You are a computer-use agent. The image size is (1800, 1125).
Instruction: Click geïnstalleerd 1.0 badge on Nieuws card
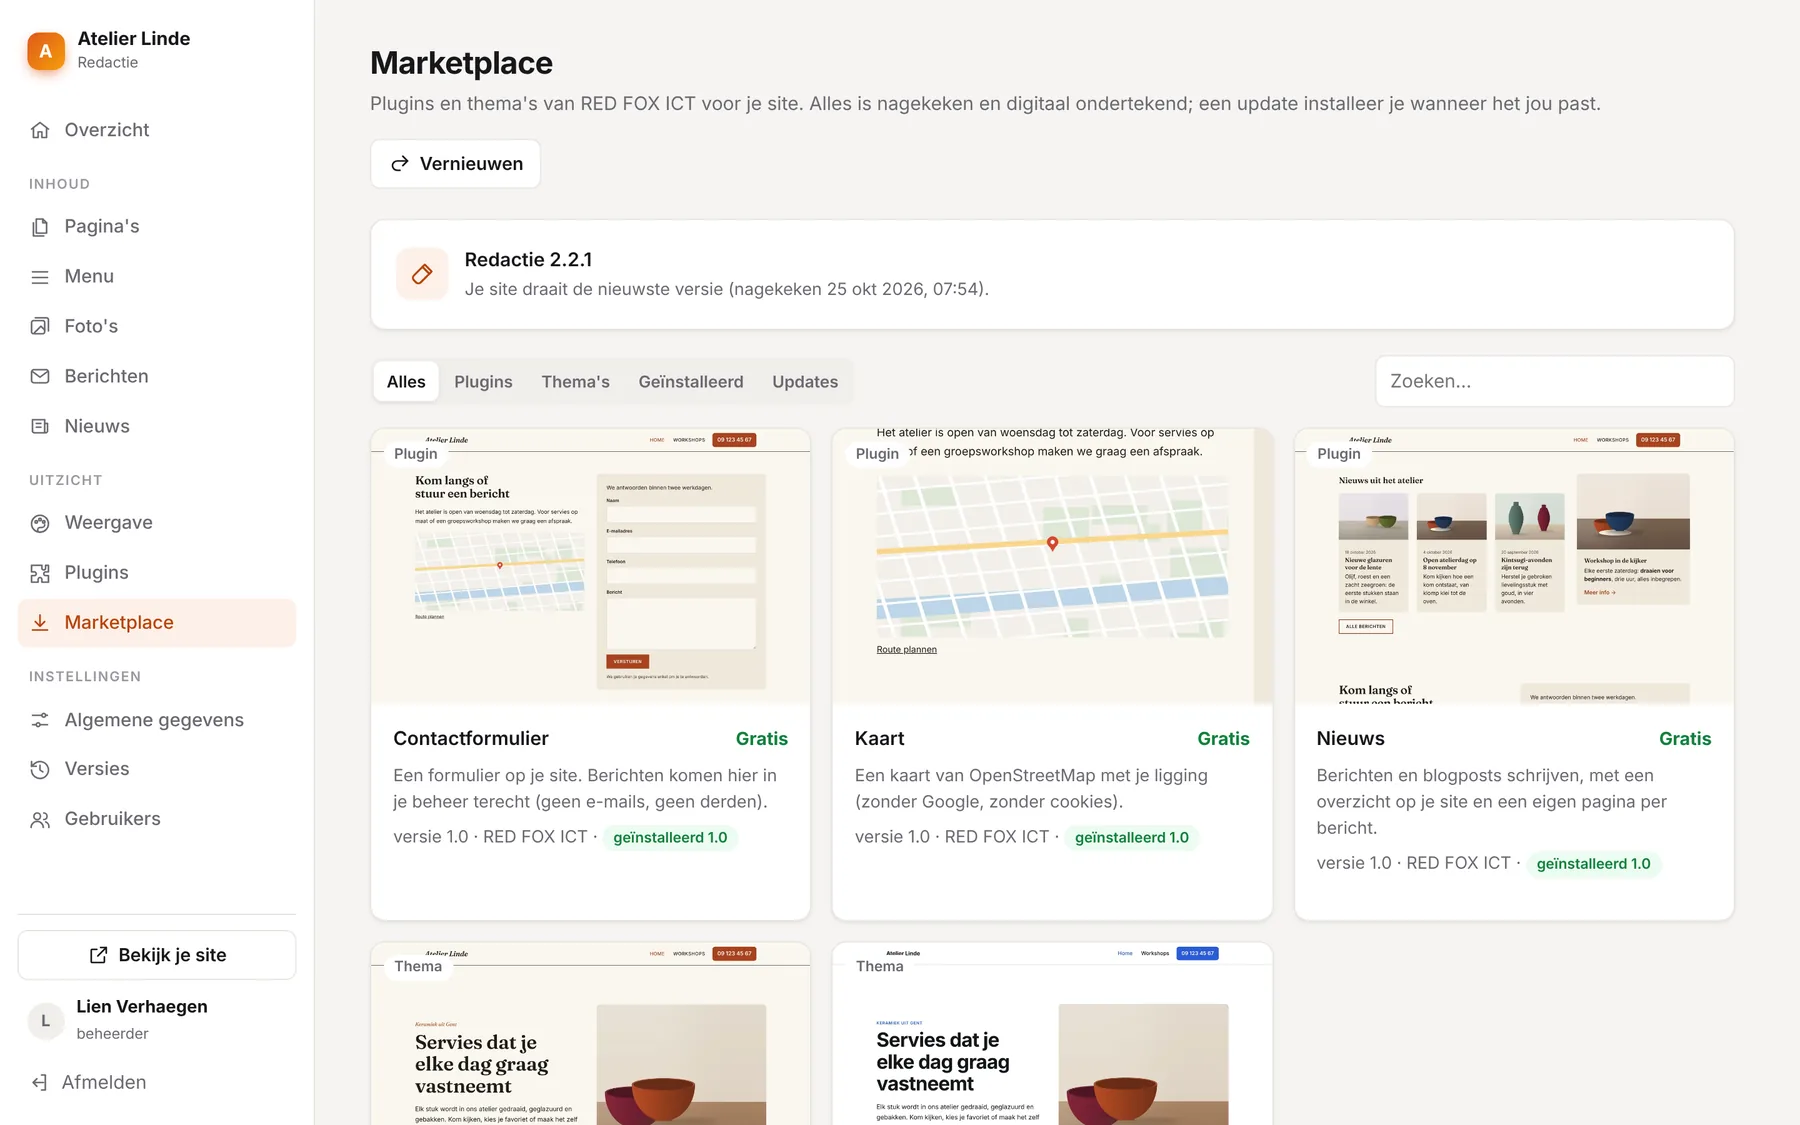point(1593,864)
